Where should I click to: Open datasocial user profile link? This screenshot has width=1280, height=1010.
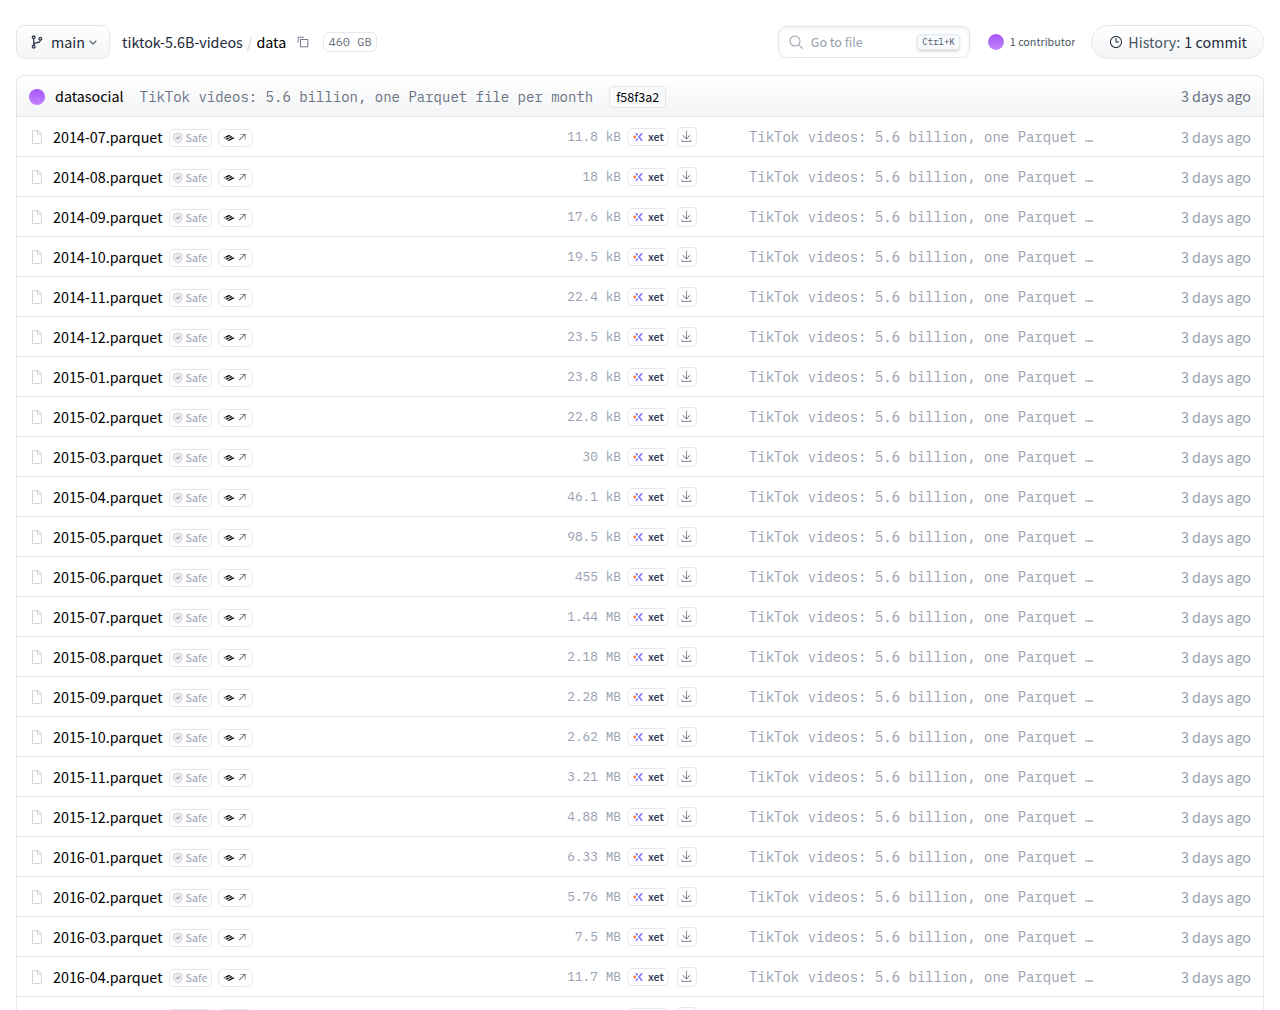click(89, 97)
